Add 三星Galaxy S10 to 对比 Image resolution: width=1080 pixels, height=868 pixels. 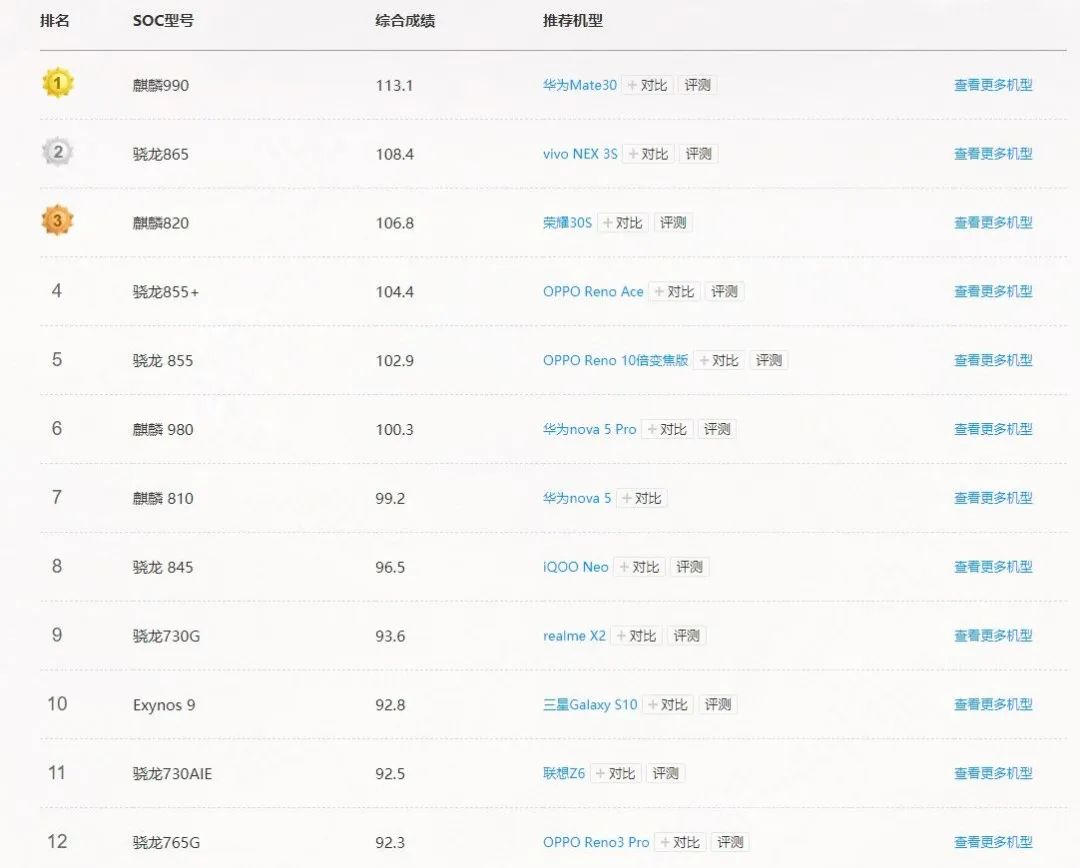[668, 705]
